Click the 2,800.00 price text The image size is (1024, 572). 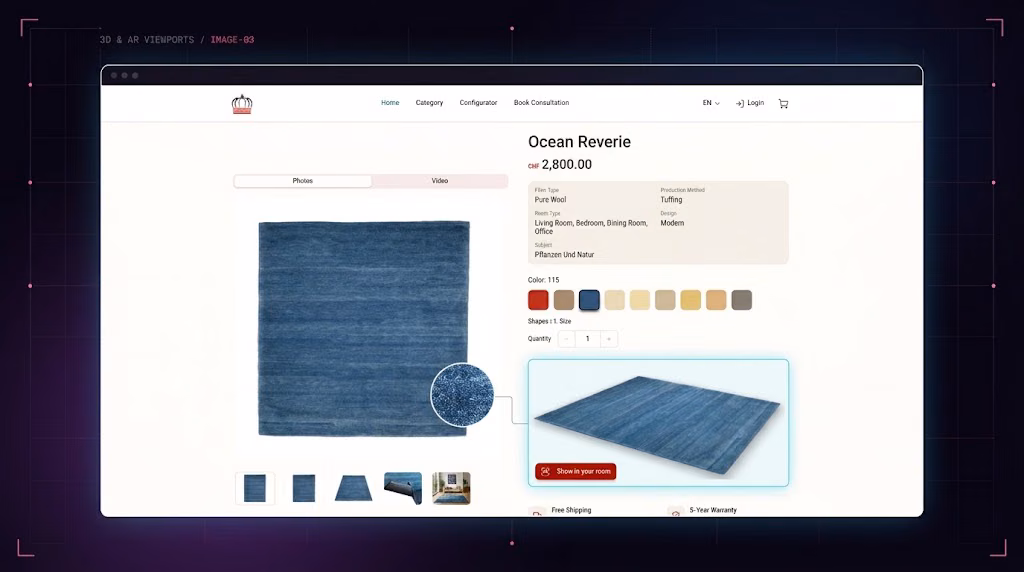tap(567, 165)
